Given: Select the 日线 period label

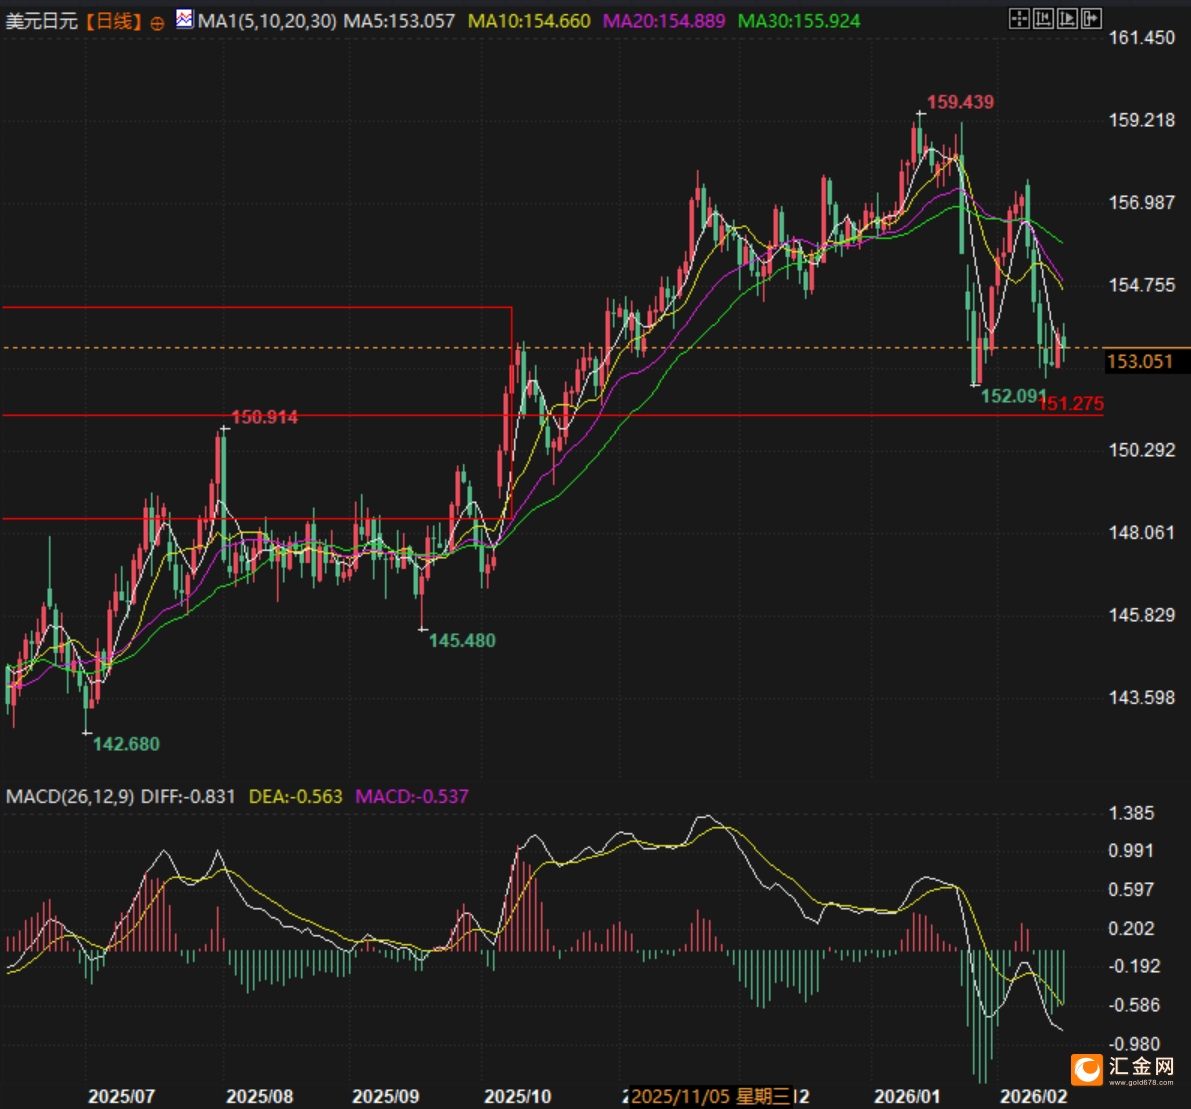Looking at the screenshot, I should [113, 21].
